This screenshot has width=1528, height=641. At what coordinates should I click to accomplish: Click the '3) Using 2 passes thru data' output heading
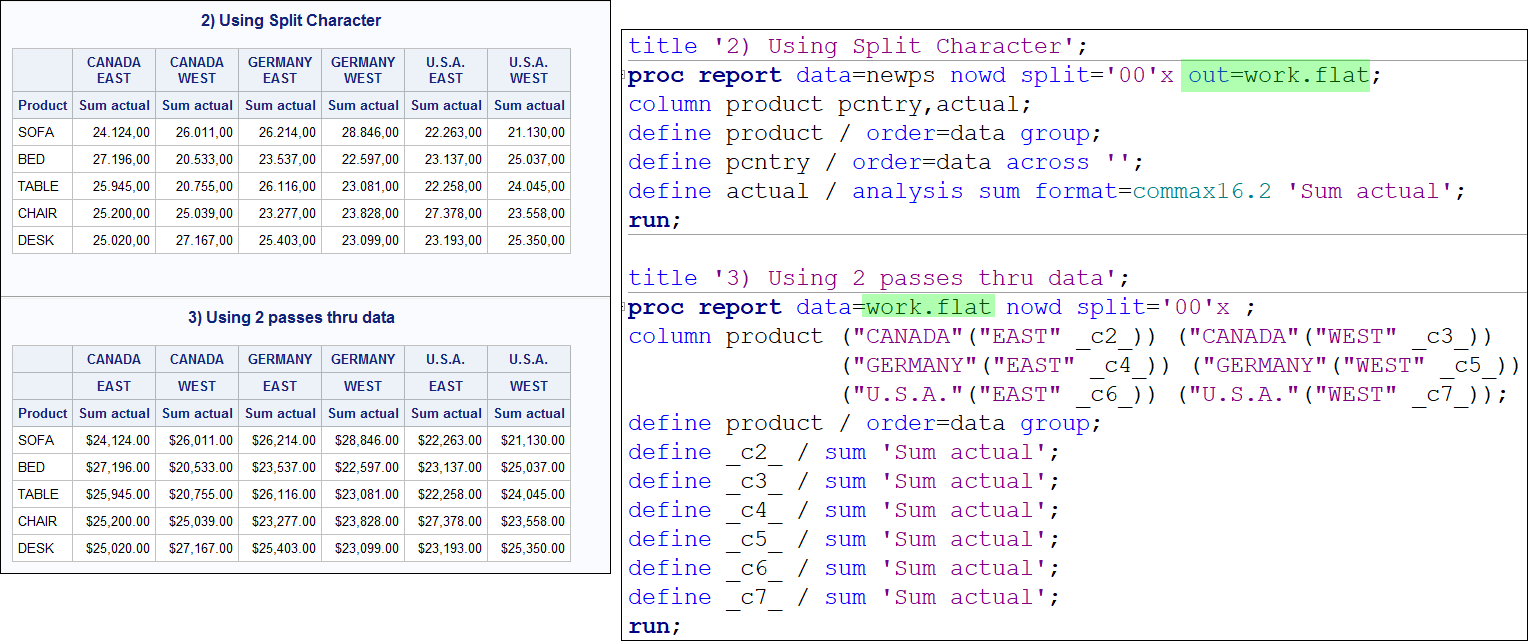291,317
